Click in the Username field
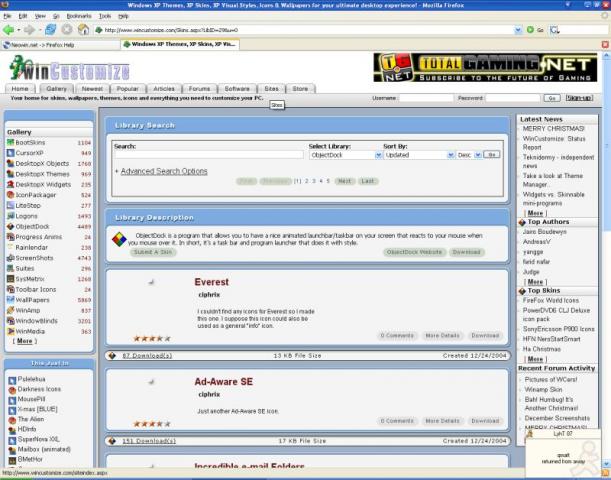The height and width of the screenshot is (480, 611). tap(427, 98)
